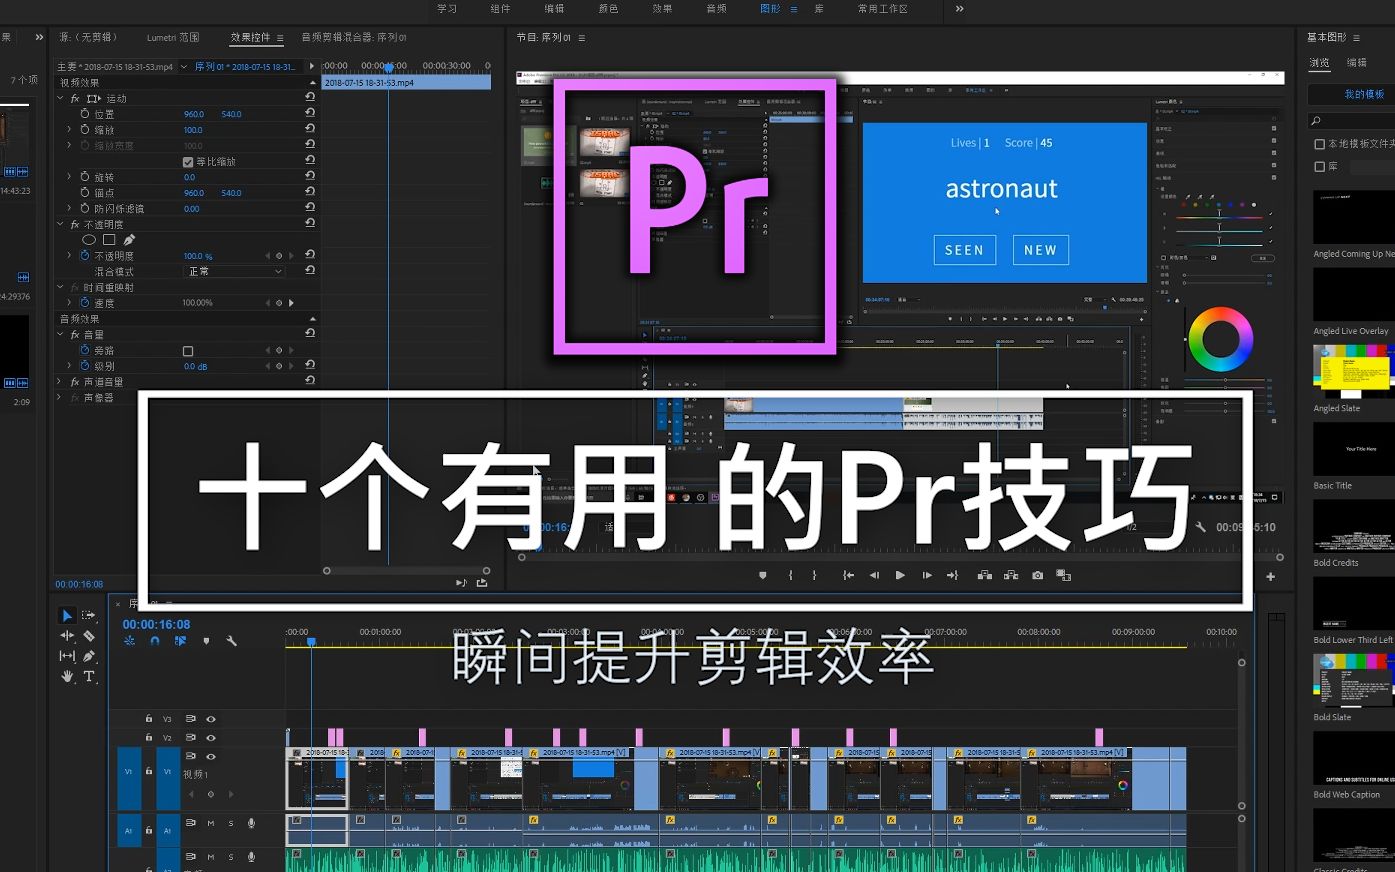Select the Razor tool
This screenshot has height=872, width=1395.
[x=89, y=636]
